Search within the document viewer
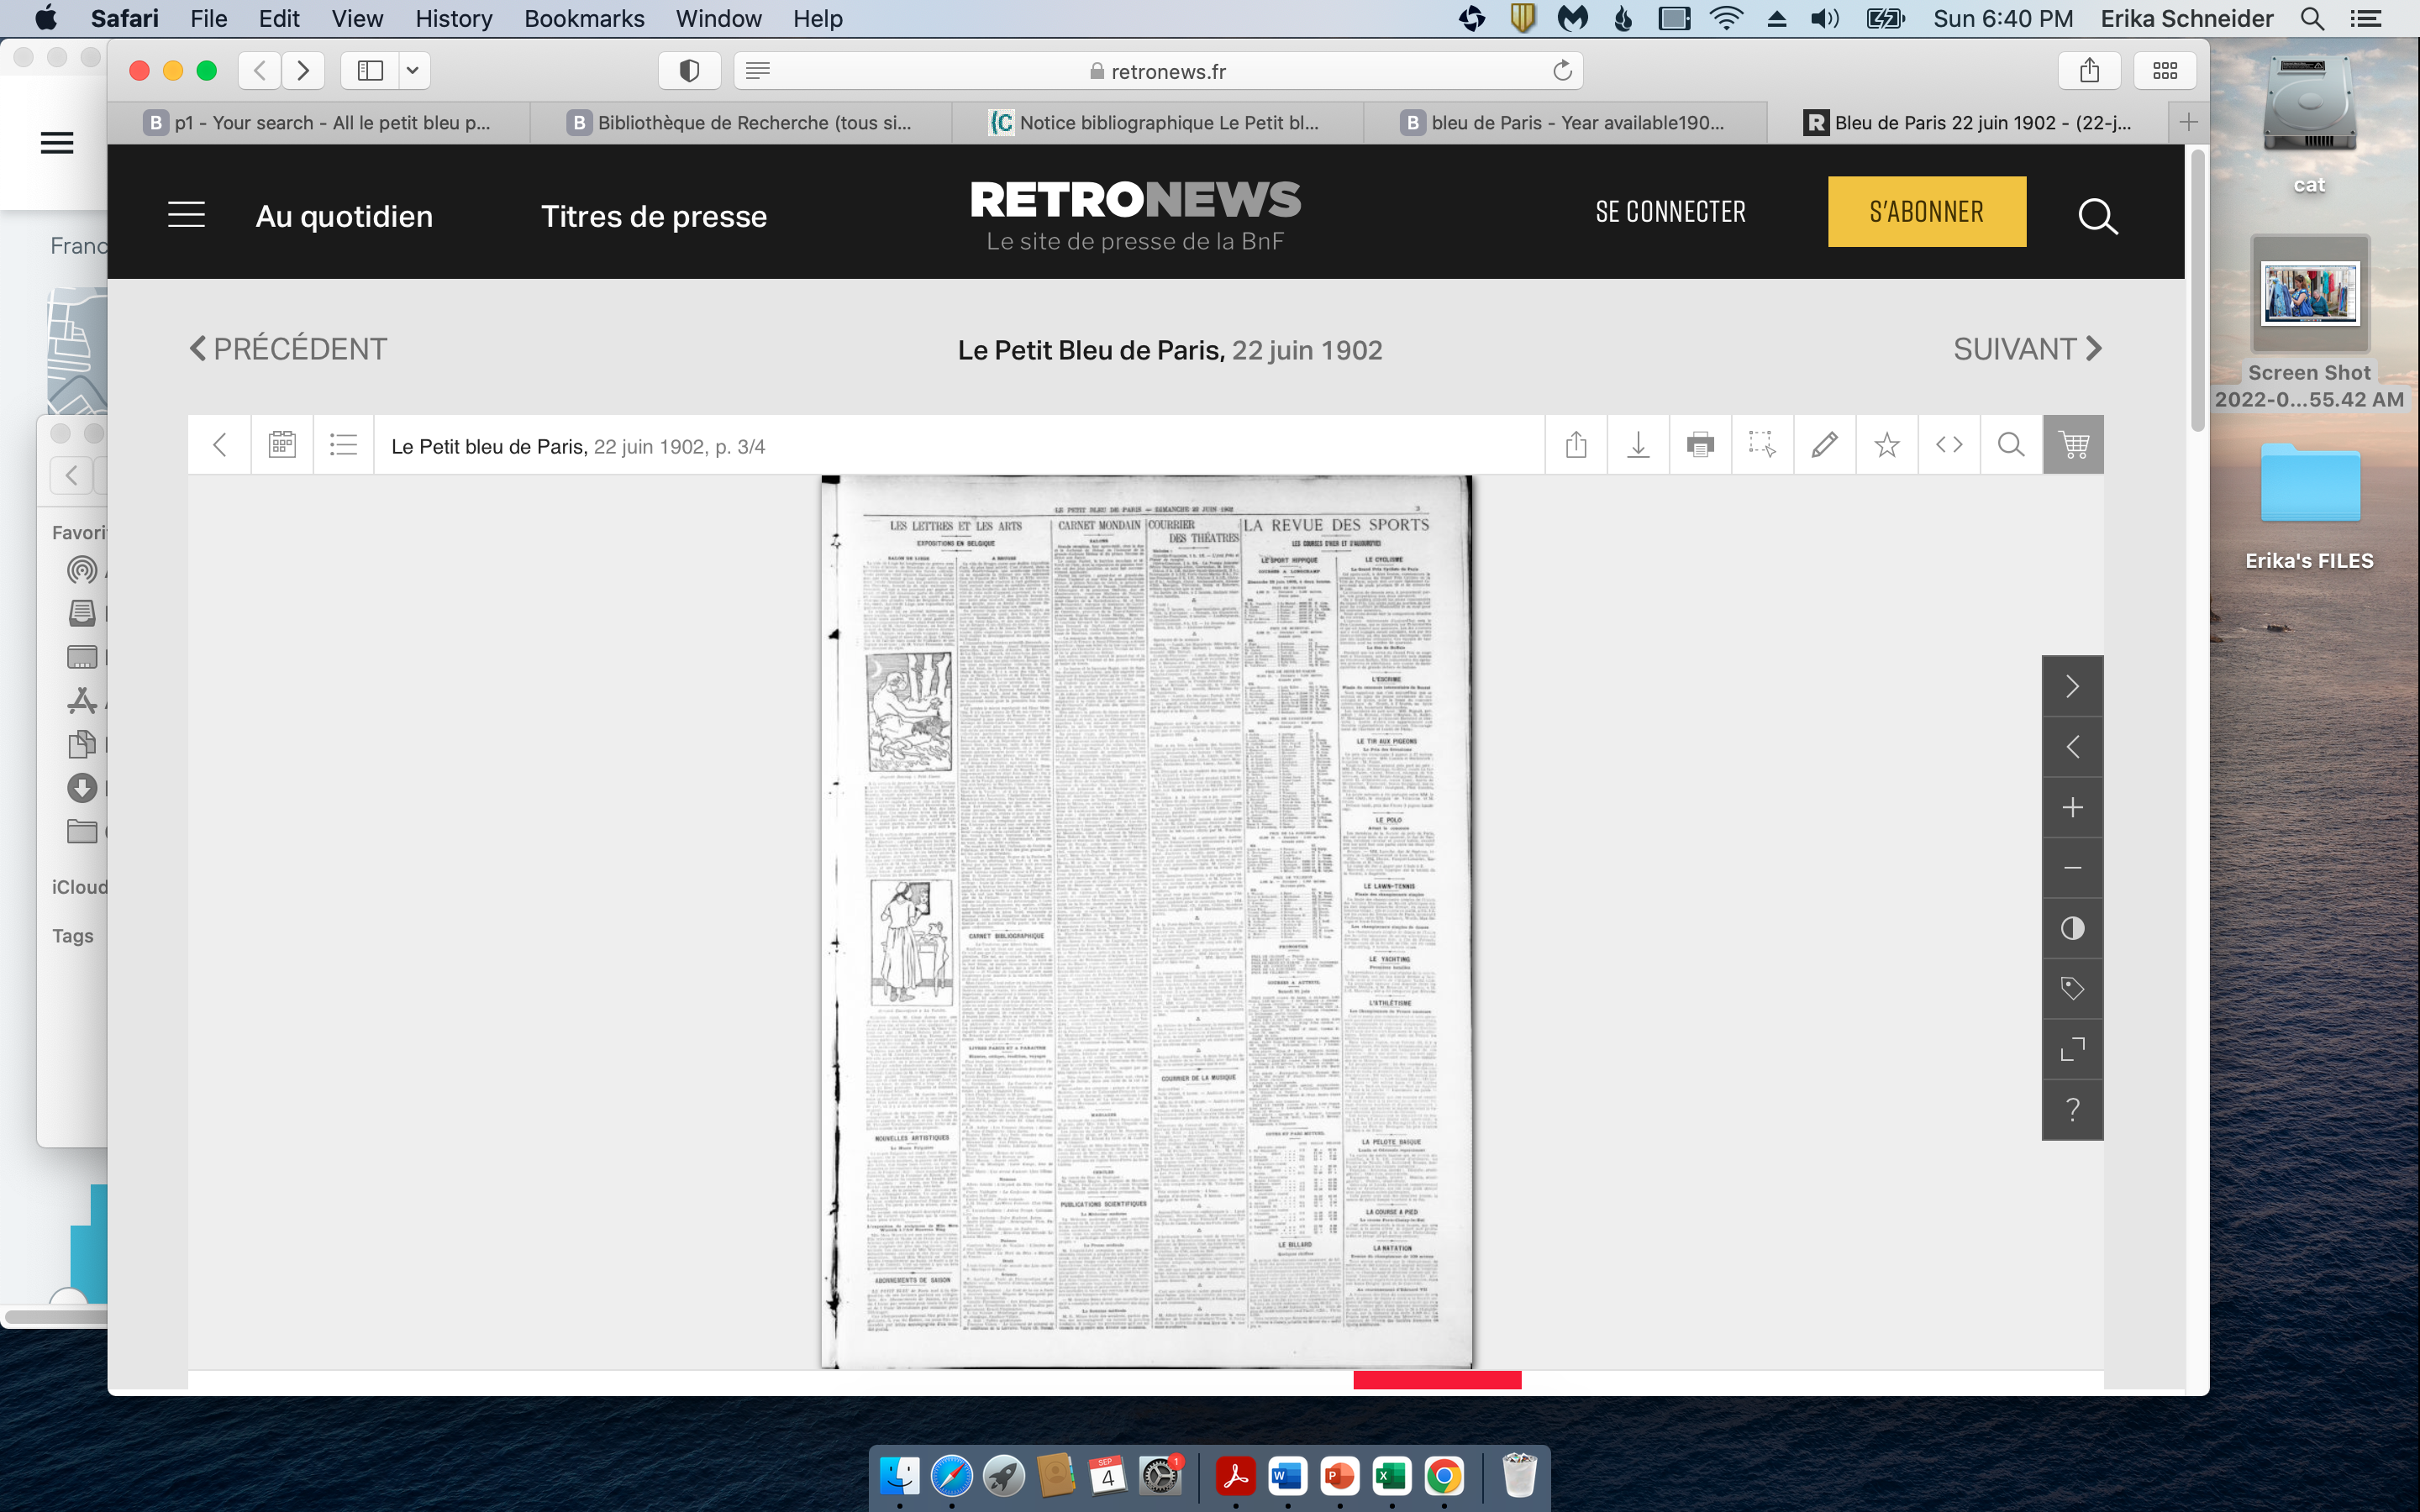Viewport: 2420px width, 1512px height. [2011, 445]
